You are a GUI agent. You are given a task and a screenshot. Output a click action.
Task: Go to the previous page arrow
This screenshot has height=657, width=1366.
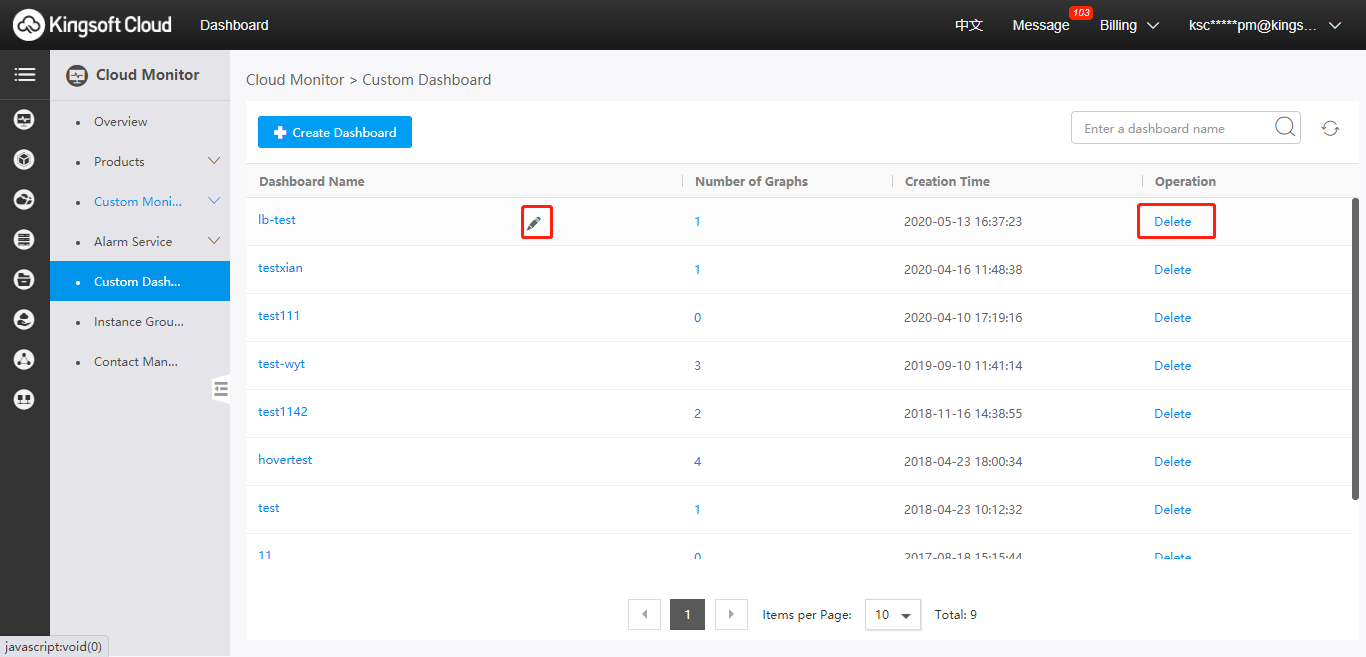644,614
